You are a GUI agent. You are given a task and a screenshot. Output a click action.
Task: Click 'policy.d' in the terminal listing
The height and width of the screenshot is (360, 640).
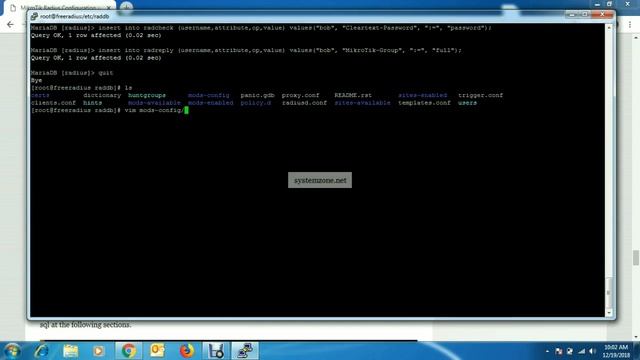coord(256,103)
